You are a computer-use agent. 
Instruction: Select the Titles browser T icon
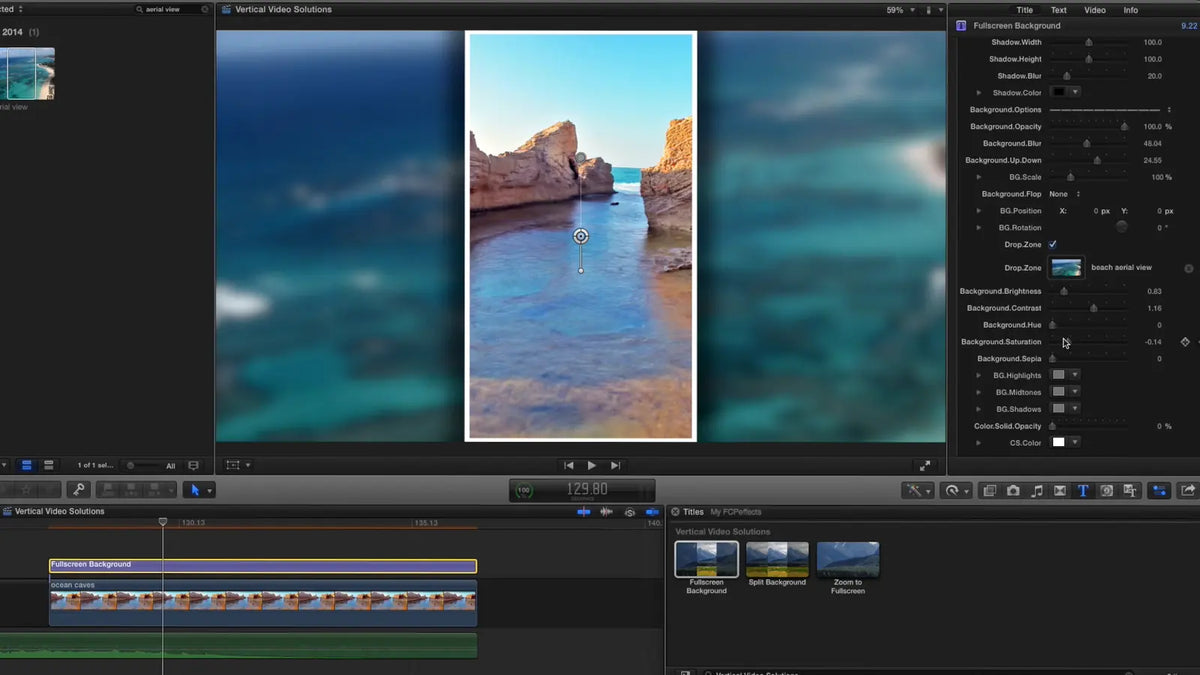(x=1083, y=490)
